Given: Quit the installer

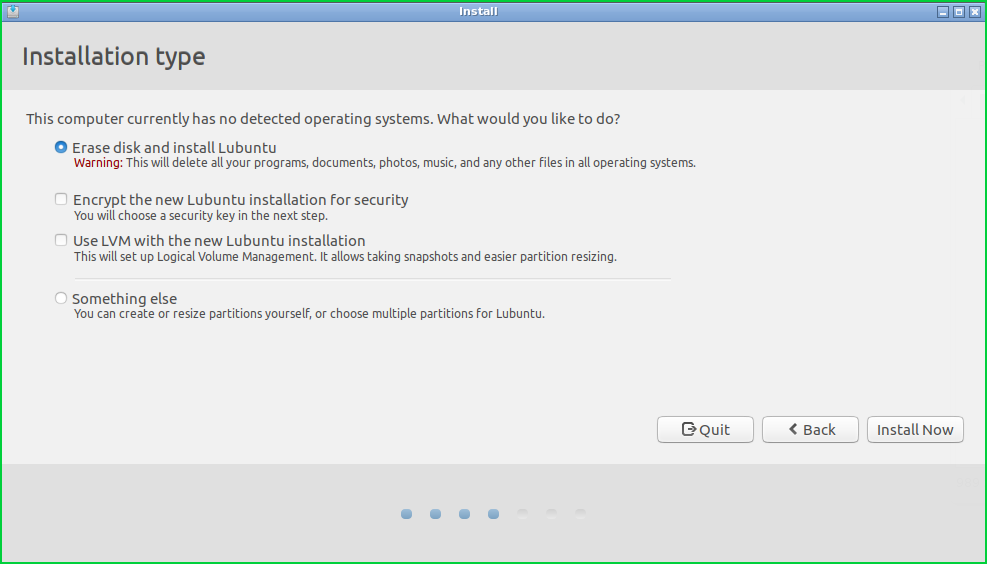Looking at the screenshot, I should (x=705, y=429).
